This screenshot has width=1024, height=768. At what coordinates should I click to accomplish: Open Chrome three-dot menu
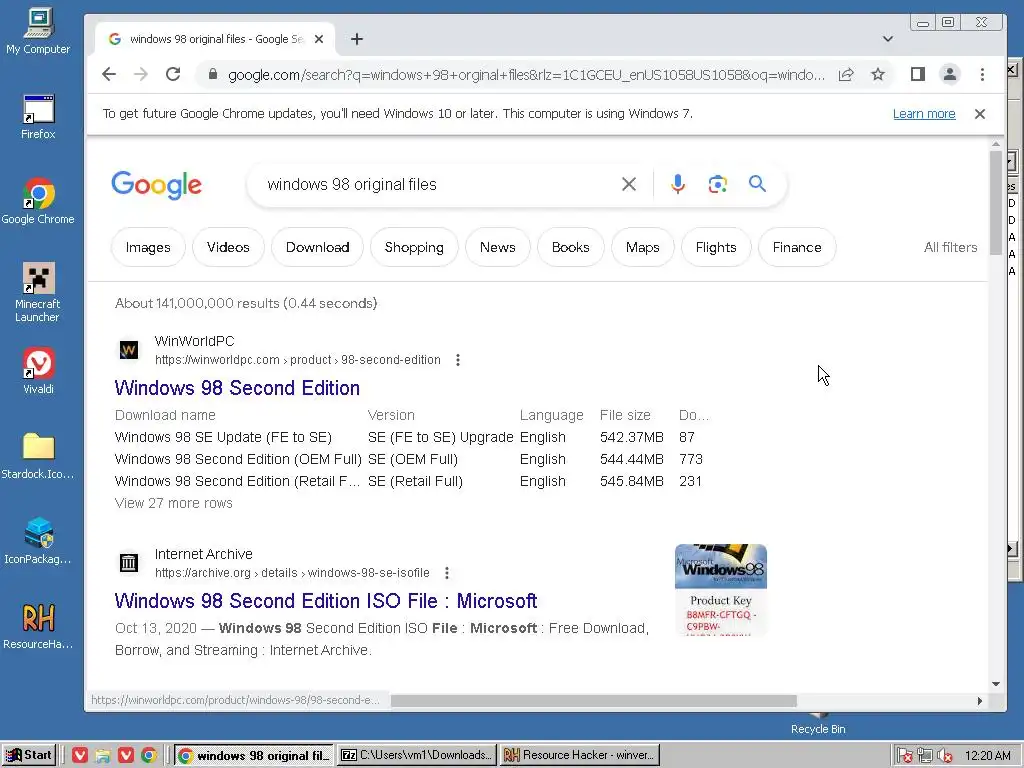pyautogui.click(x=982, y=74)
